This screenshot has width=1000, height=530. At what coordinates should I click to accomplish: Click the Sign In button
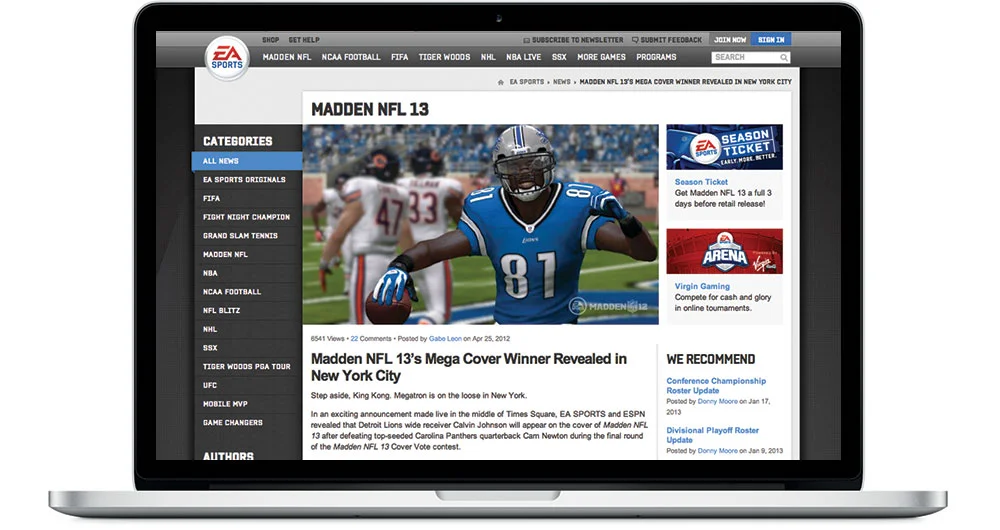click(x=771, y=40)
